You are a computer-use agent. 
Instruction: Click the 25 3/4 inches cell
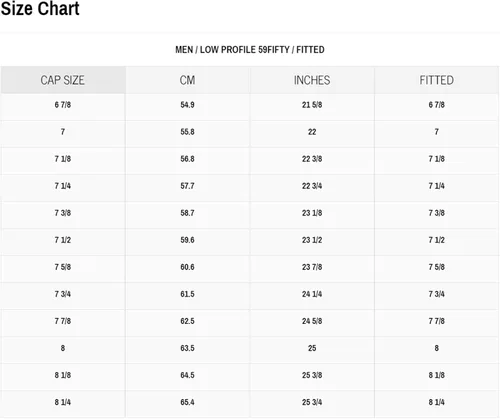(312, 402)
